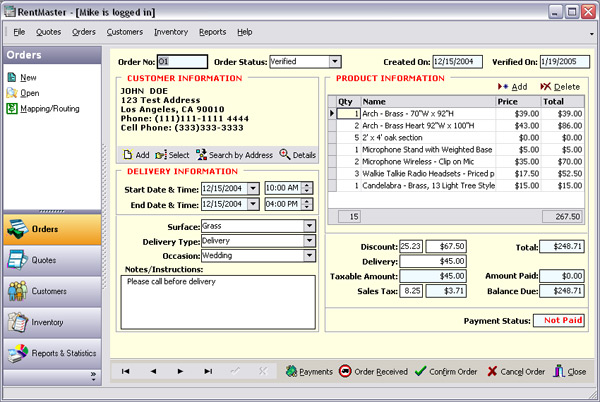
Task: Click the Name column header
Action: [428, 102]
